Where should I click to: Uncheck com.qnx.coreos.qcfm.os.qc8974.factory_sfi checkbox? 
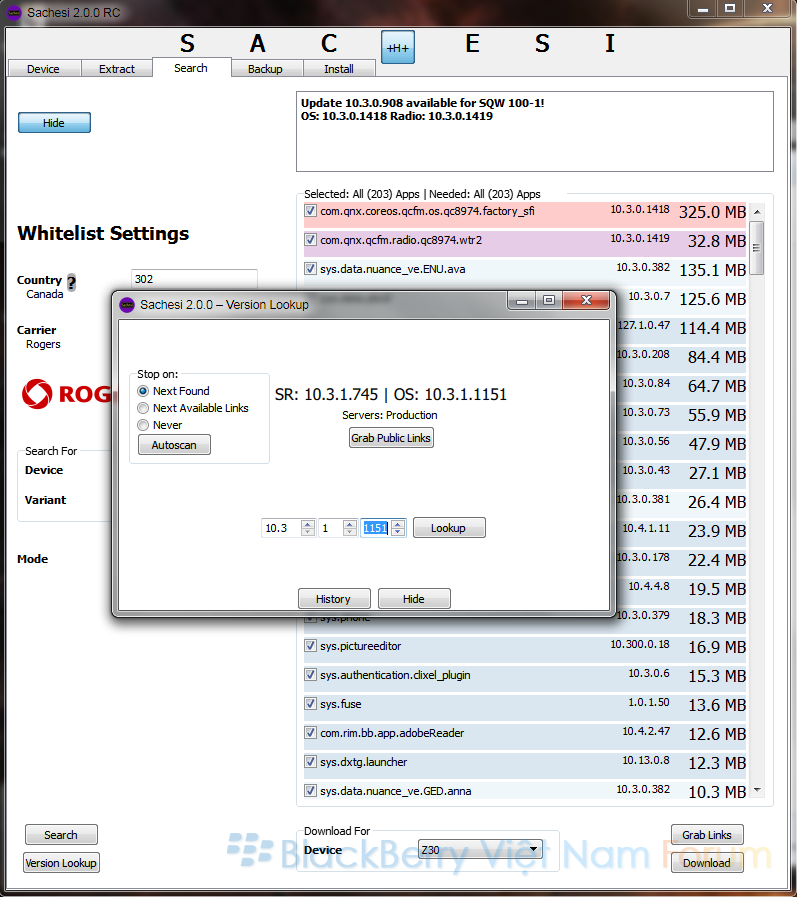[x=310, y=211]
